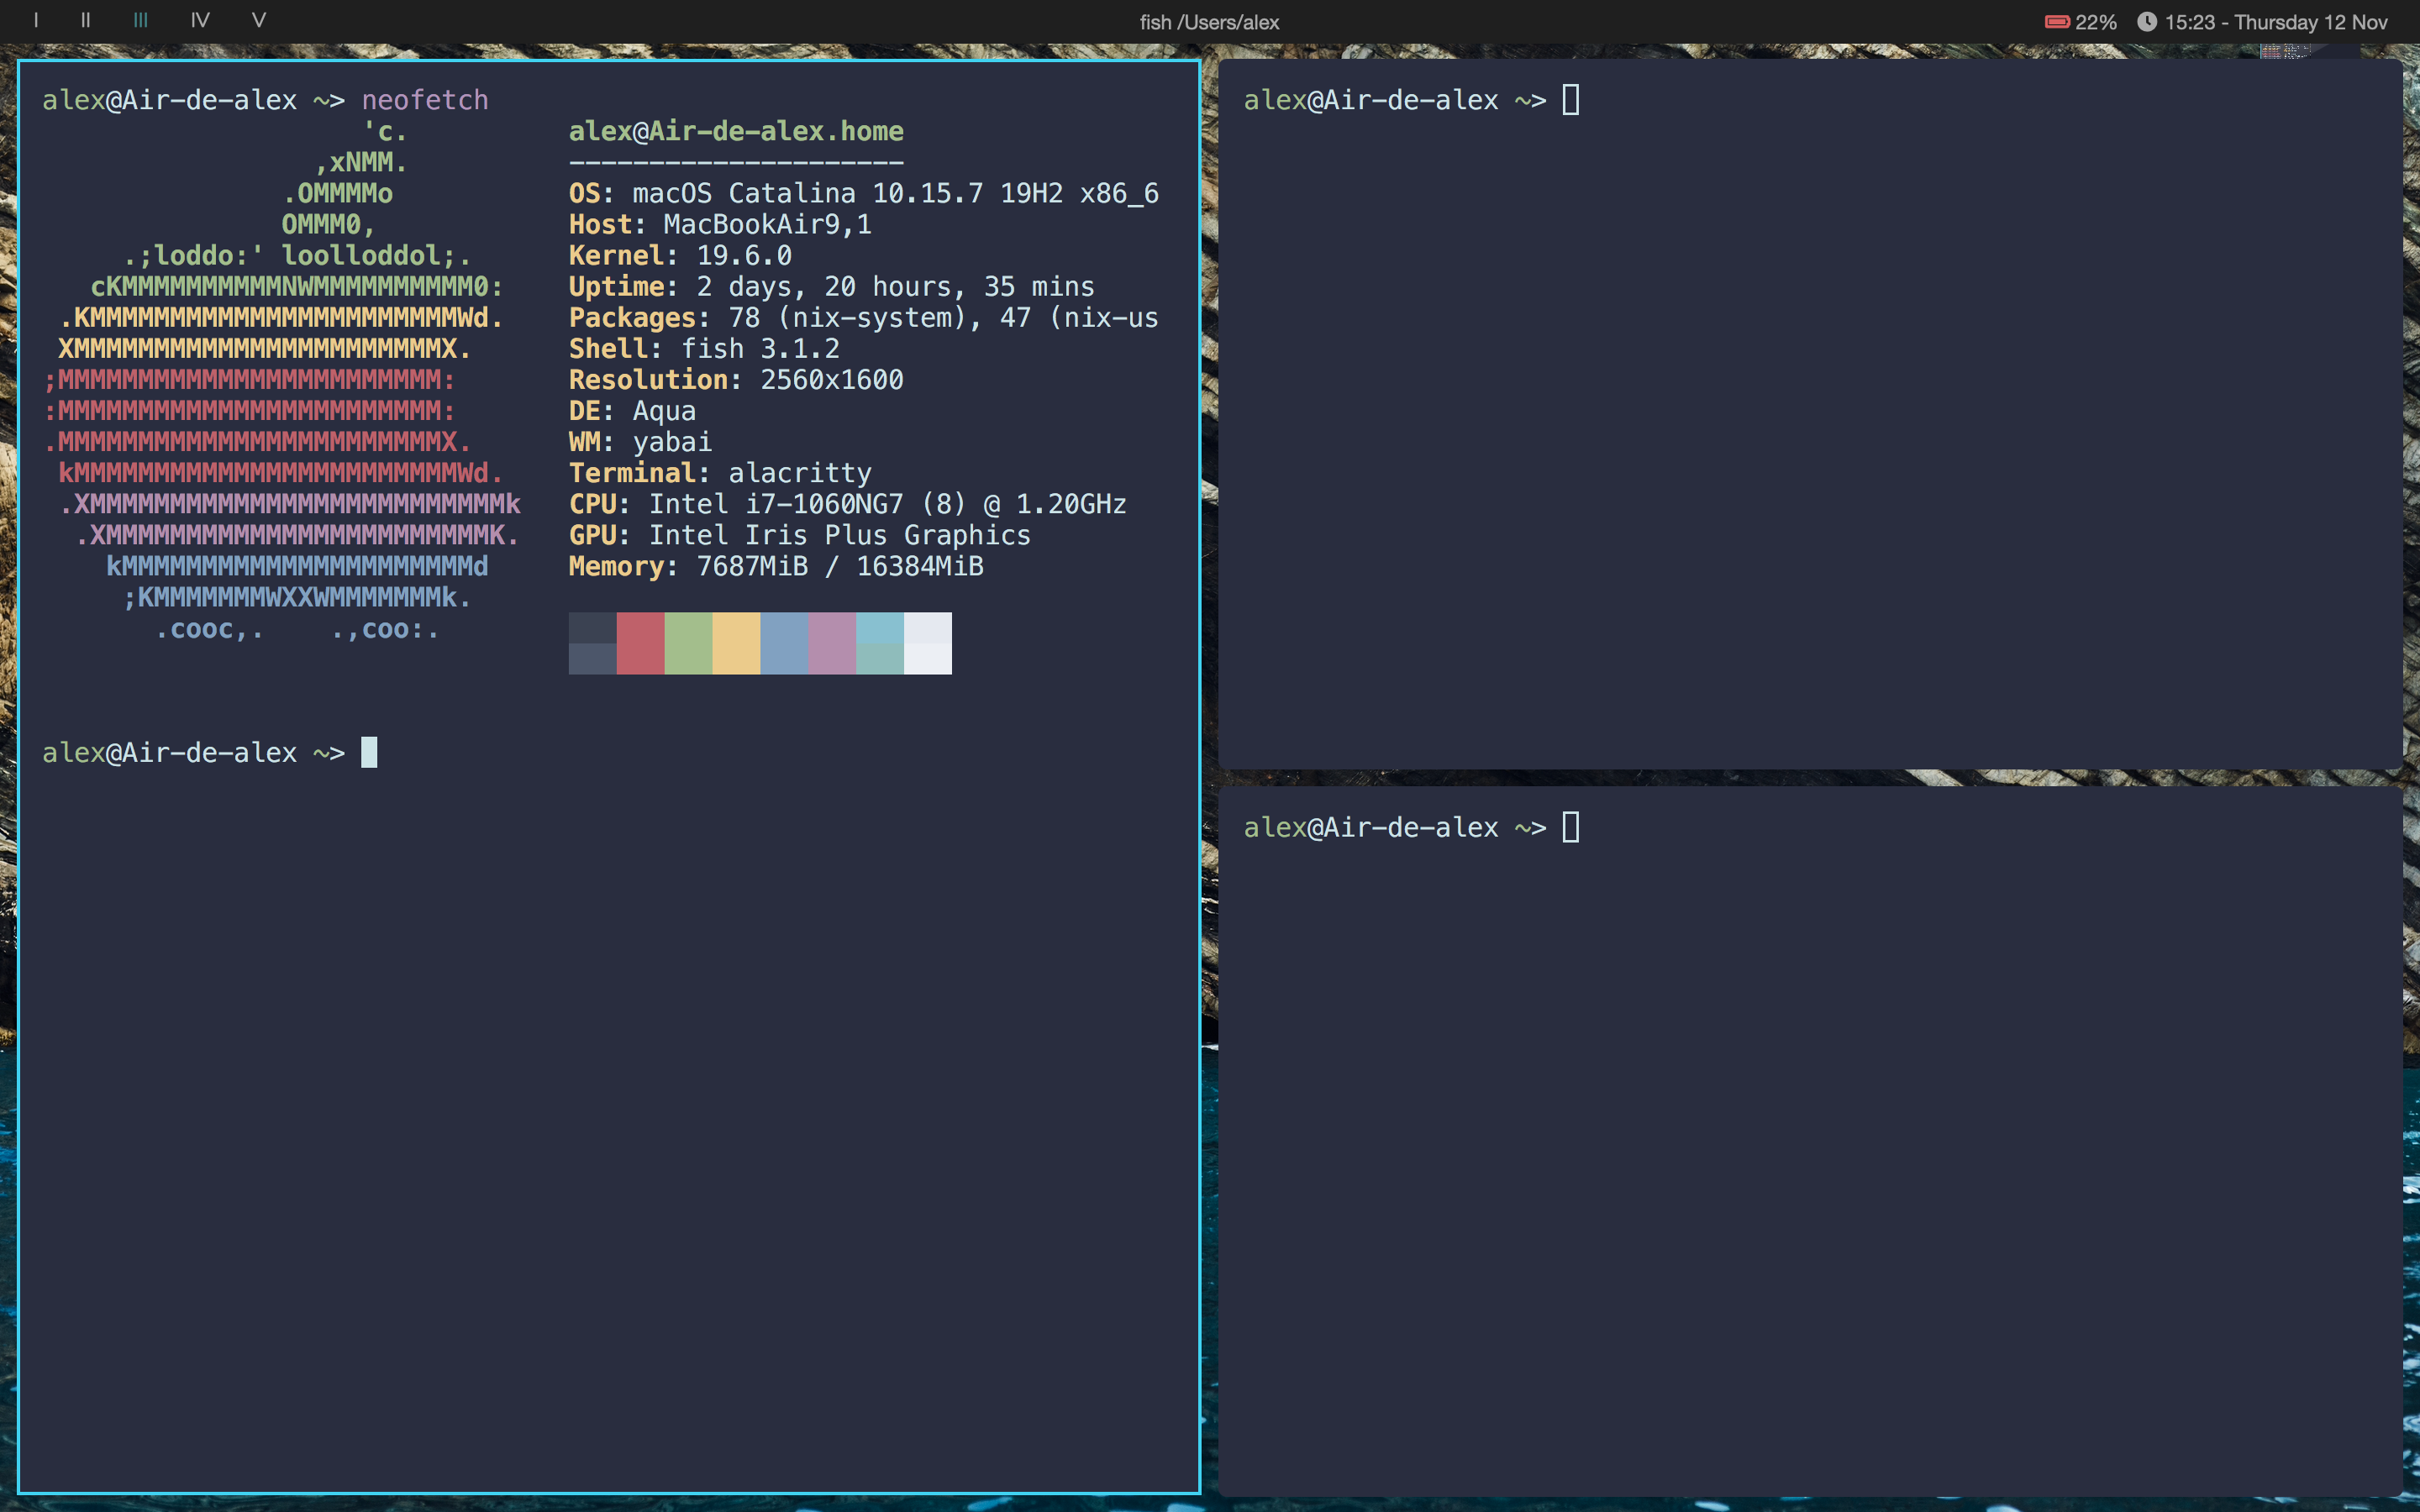
Task: Select the red swatch in the neofetch palette
Action: tap(641, 643)
